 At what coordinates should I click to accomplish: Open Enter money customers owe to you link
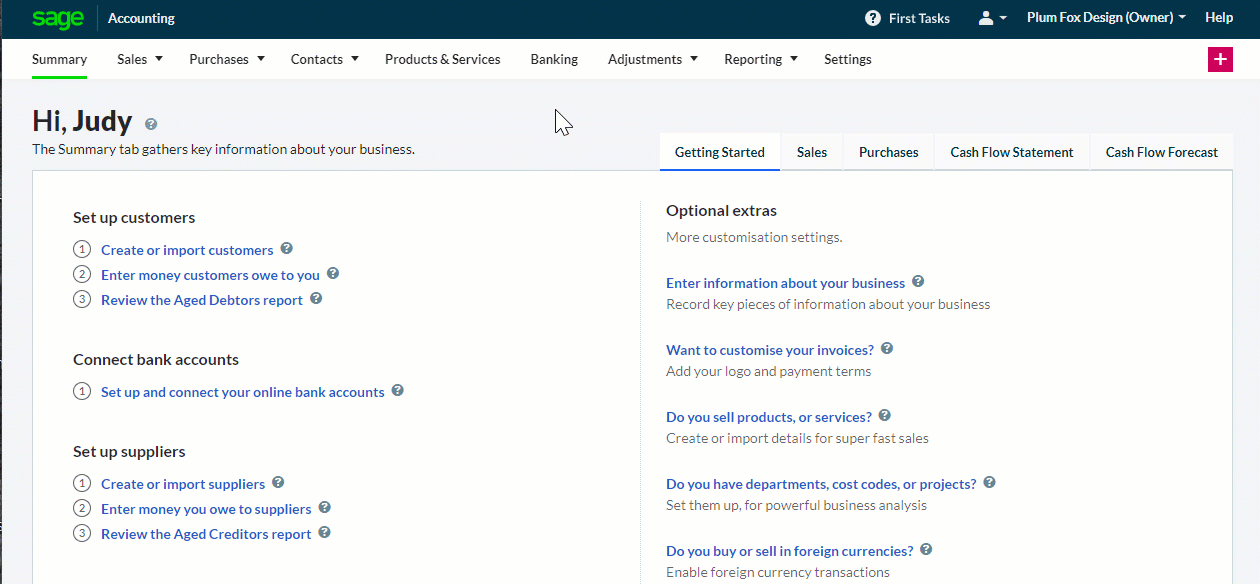pyautogui.click(x=210, y=275)
